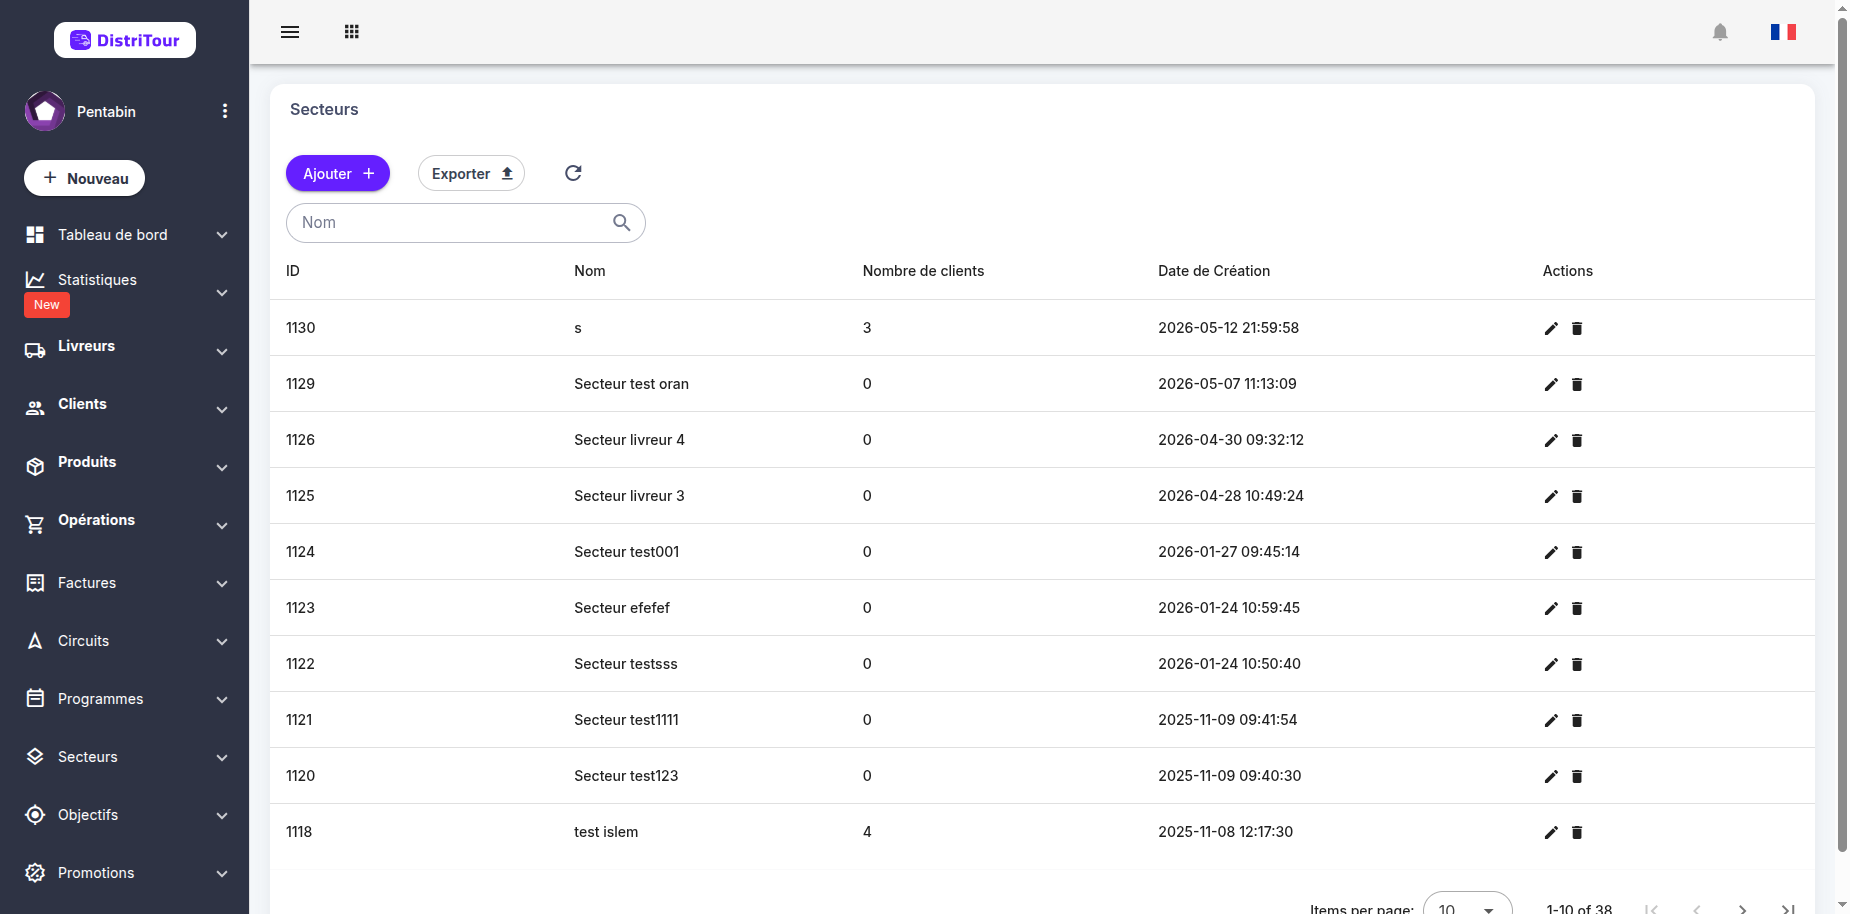Open Pentabin profile options menu

(x=225, y=111)
